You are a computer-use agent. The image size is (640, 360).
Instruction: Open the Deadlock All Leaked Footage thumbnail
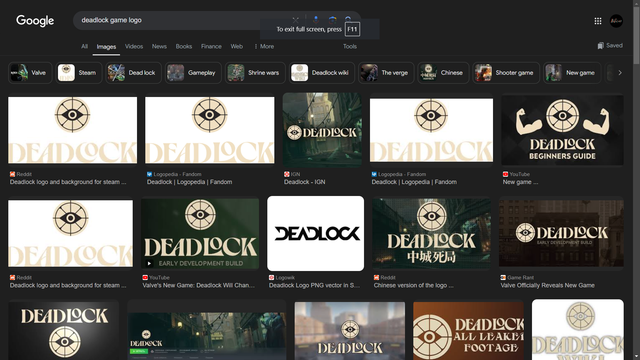click(x=468, y=331)
